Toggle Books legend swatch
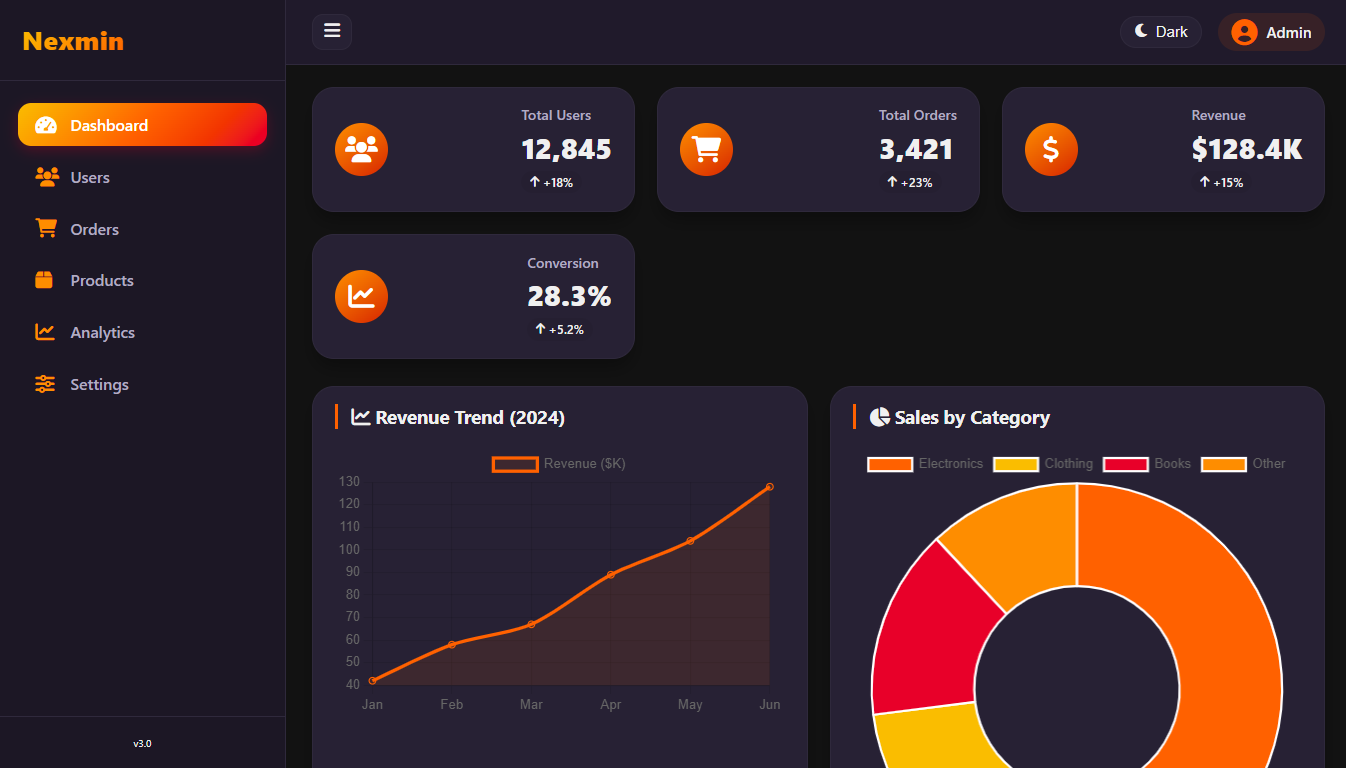The height and width of the screenshot is (768, 1346). [x=1125, y=464]
